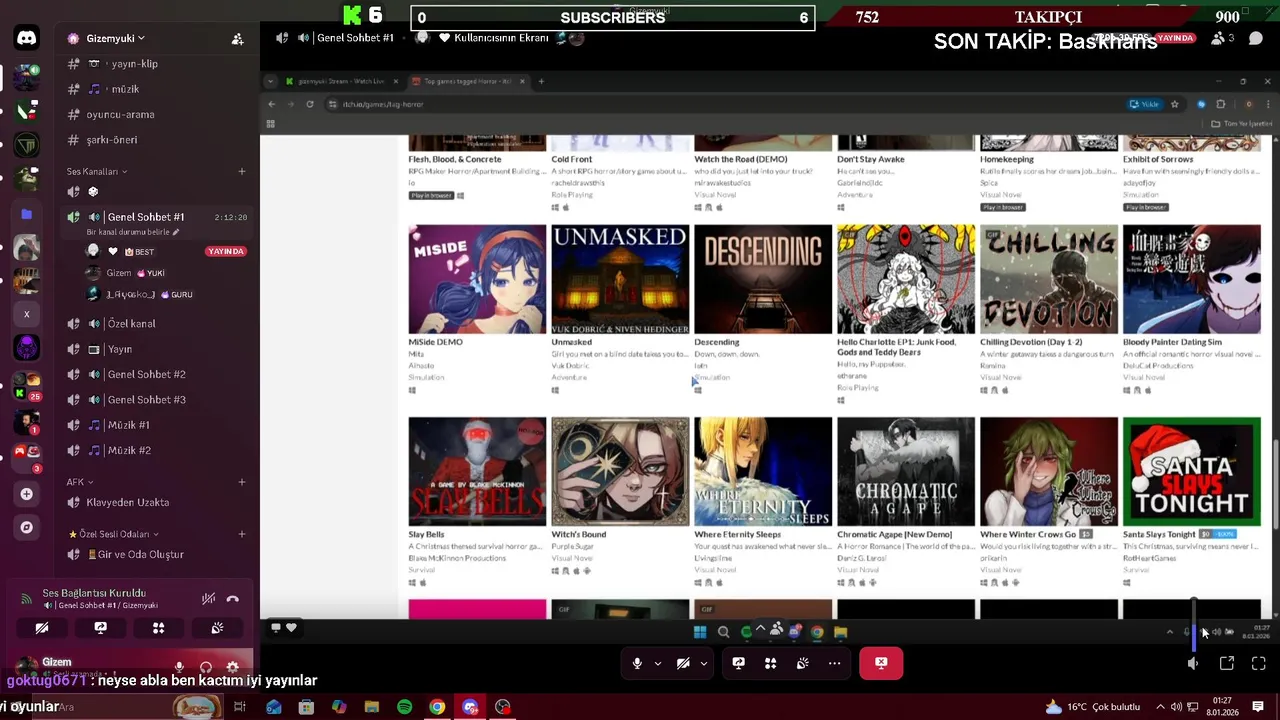Open soundboard from voice connection panel

click(217, 628)
